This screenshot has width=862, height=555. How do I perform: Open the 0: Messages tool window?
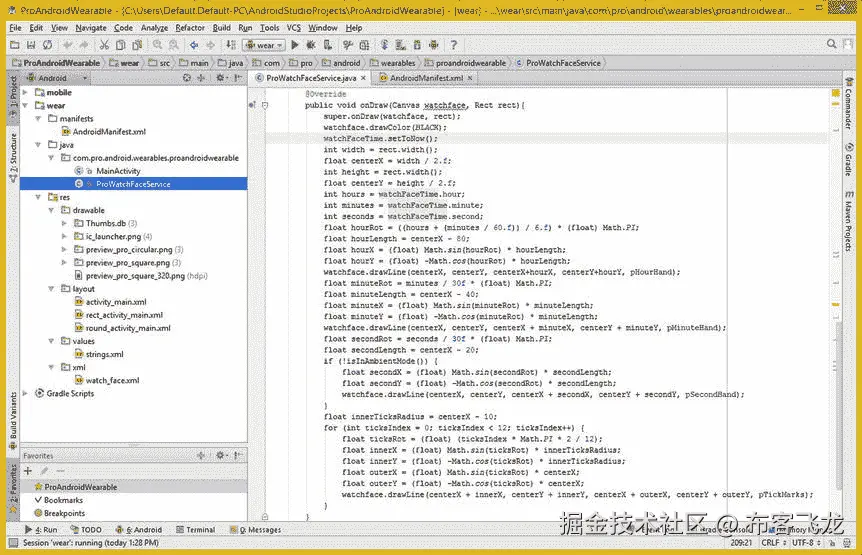coord(256,530)
